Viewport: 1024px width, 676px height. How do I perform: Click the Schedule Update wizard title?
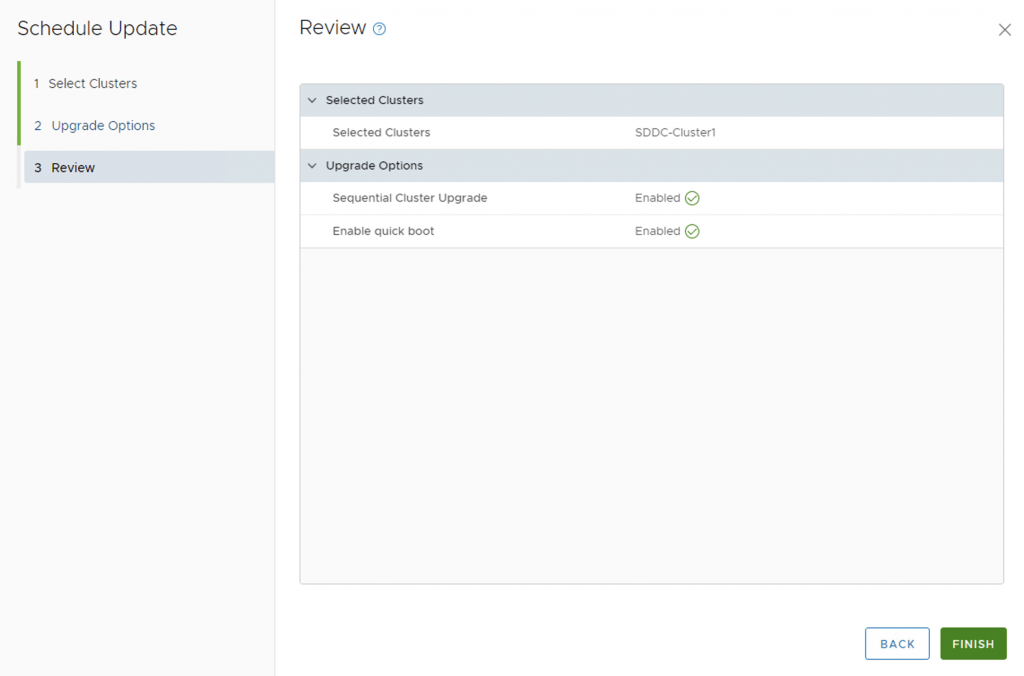[x=97, y=29]
